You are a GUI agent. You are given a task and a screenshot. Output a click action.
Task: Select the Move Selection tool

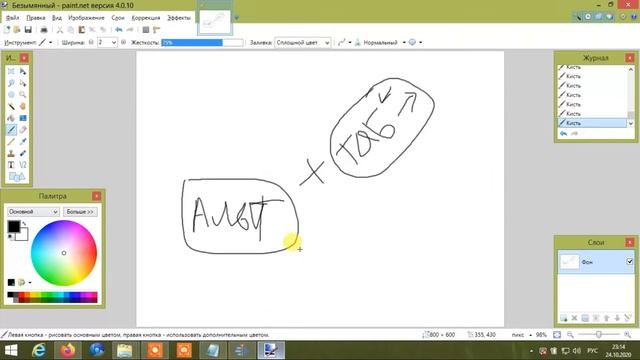tap(23, 83)
